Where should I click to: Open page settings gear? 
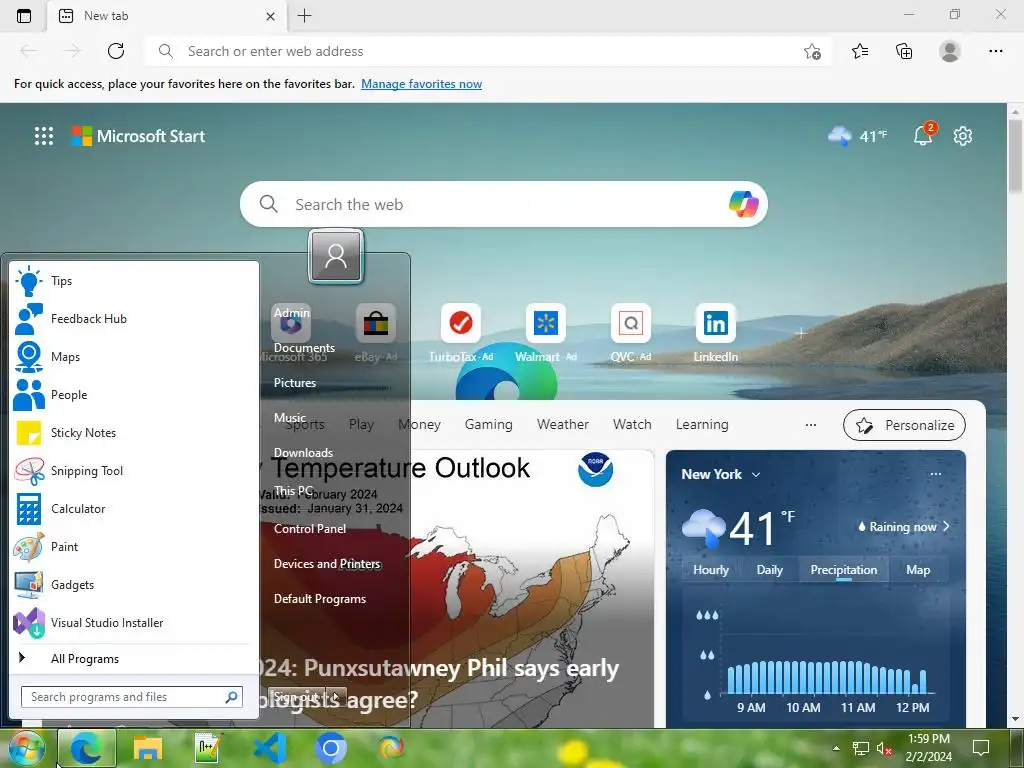coord(963,136)
